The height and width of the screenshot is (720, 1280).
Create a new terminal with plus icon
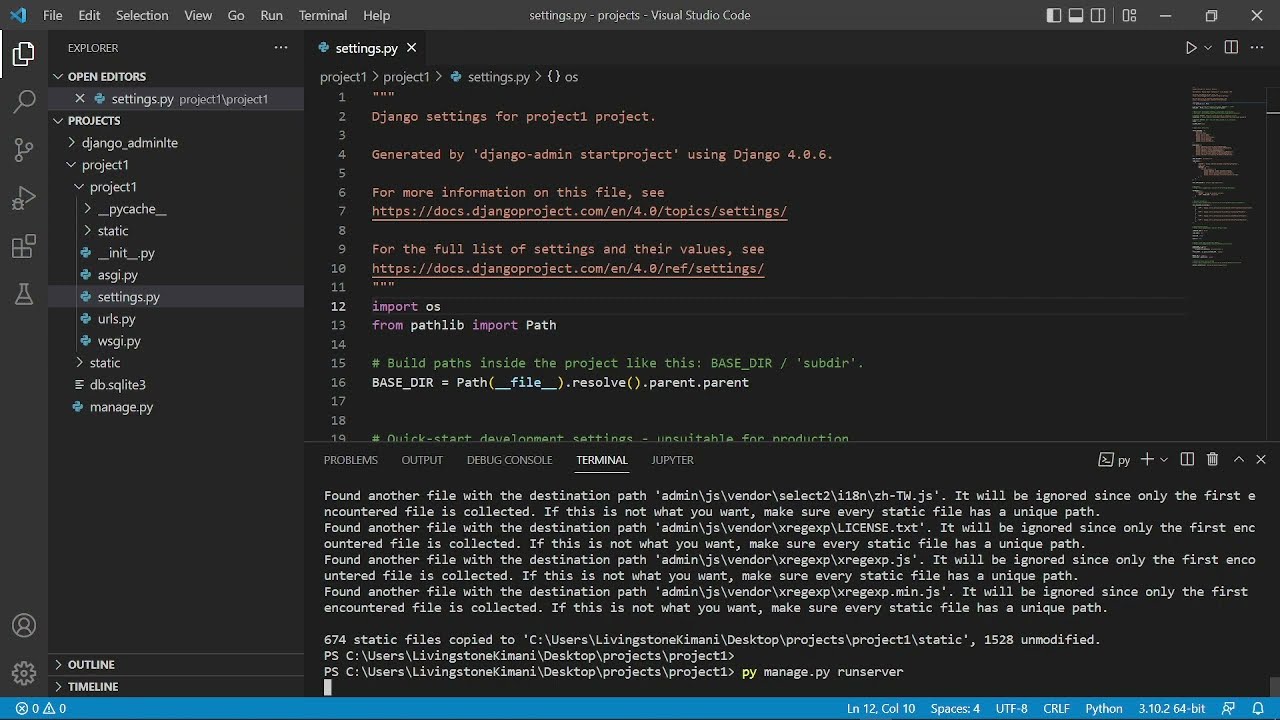pyautogui.click(x=1147, y=460)
